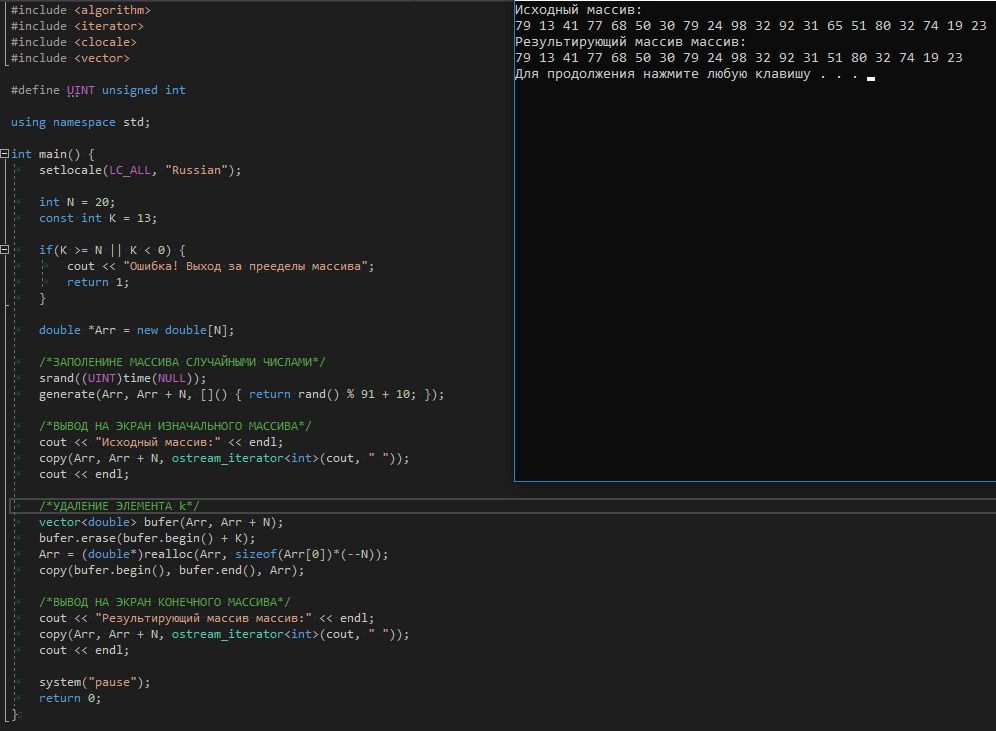
Task: Click the system("pause") line
Action: coord(94,682)
